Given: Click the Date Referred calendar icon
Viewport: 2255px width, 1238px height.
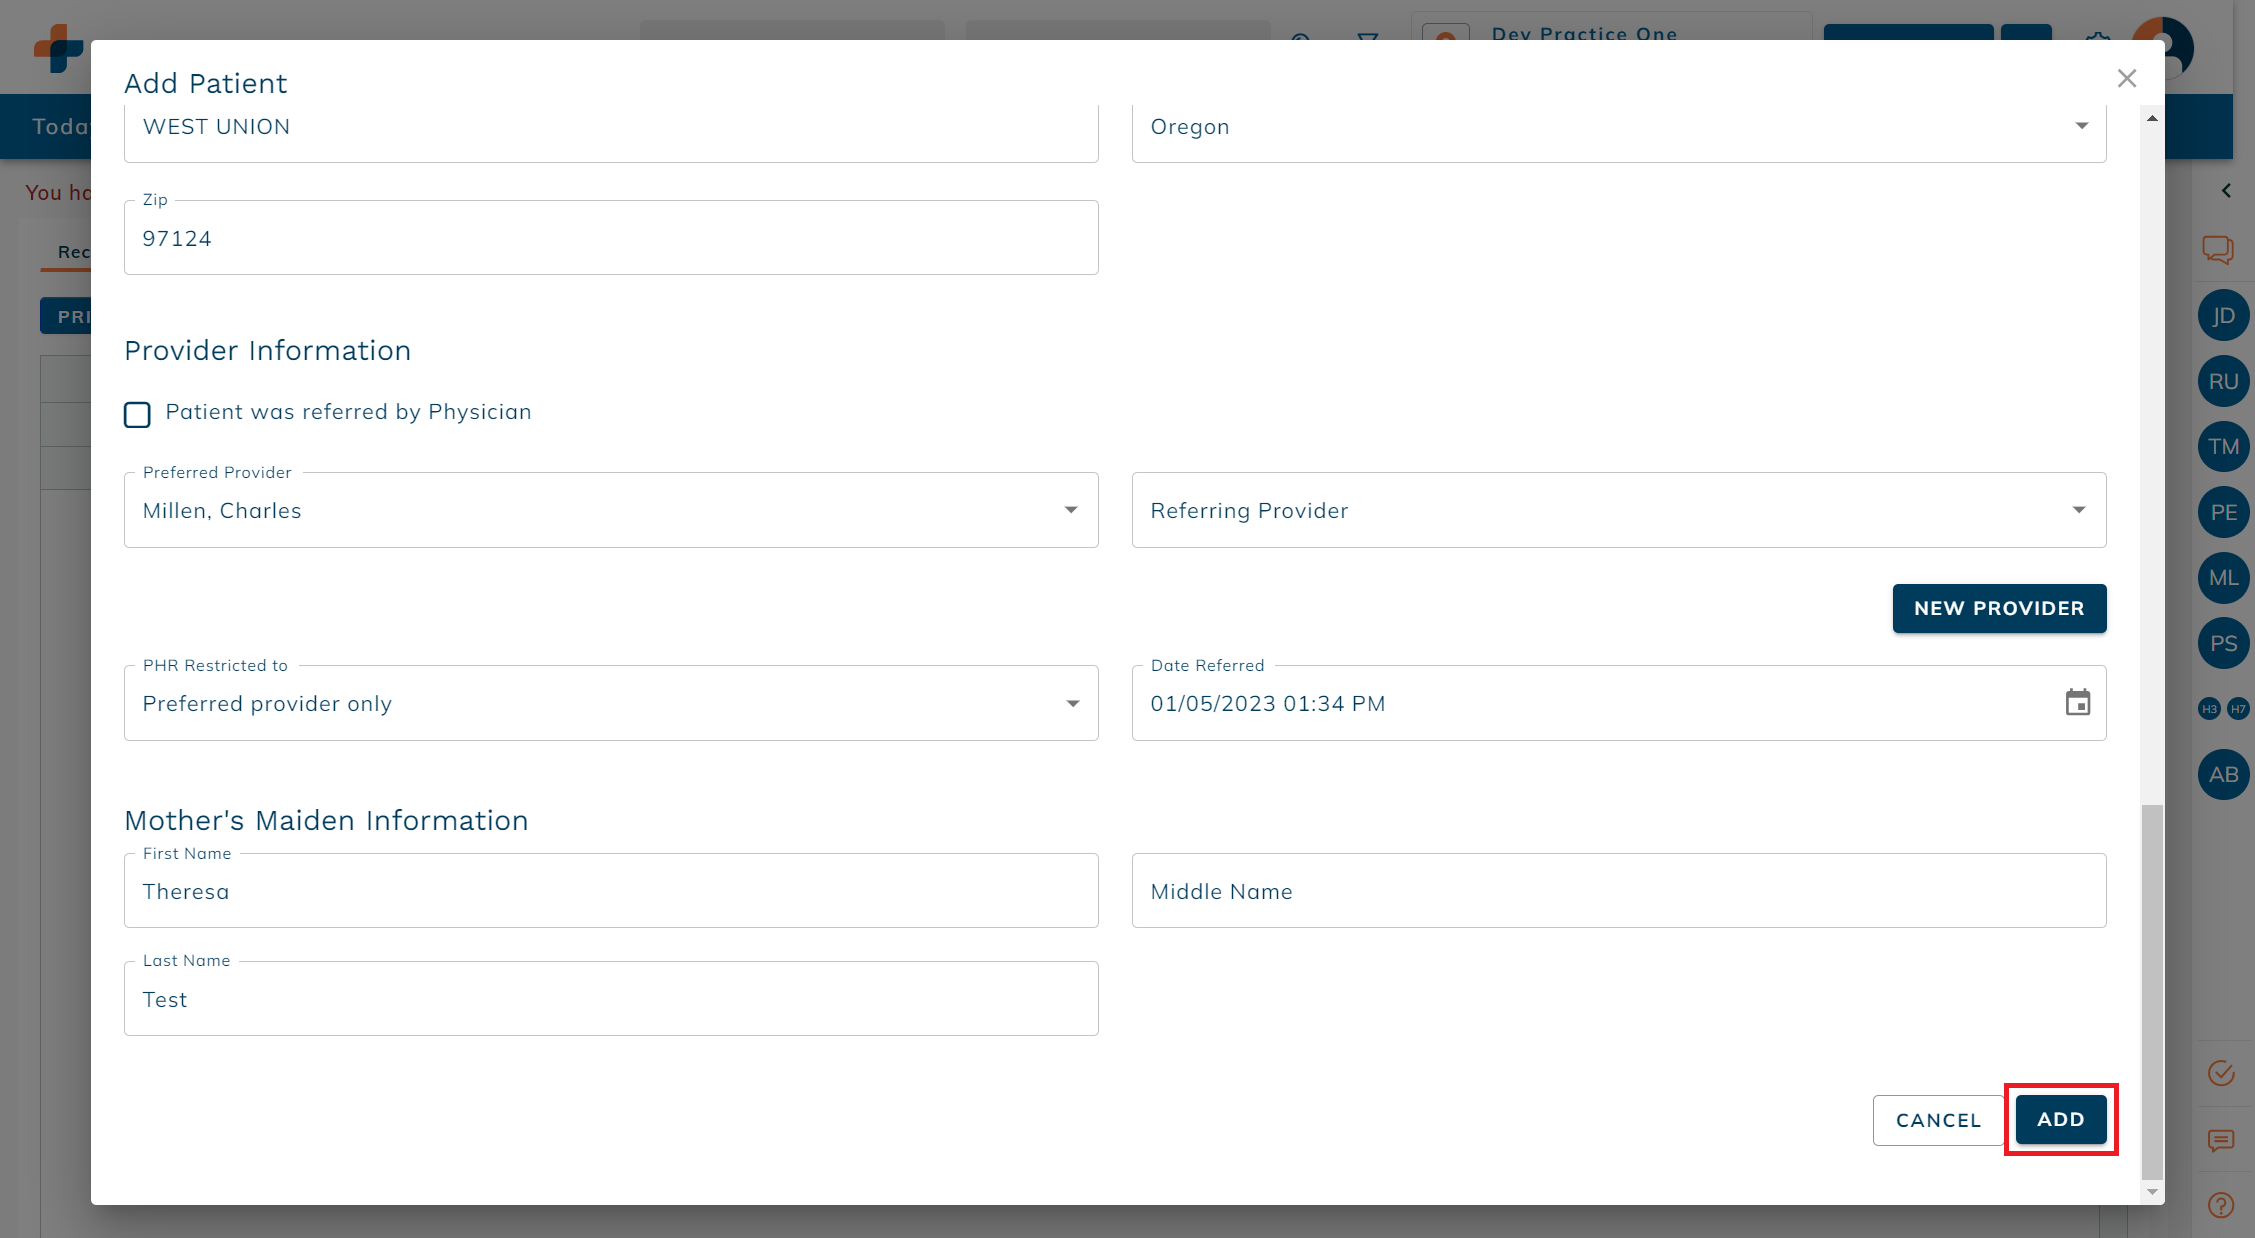Looking at the screenshot, I should pyautogui.click(x=2079, y=703).
